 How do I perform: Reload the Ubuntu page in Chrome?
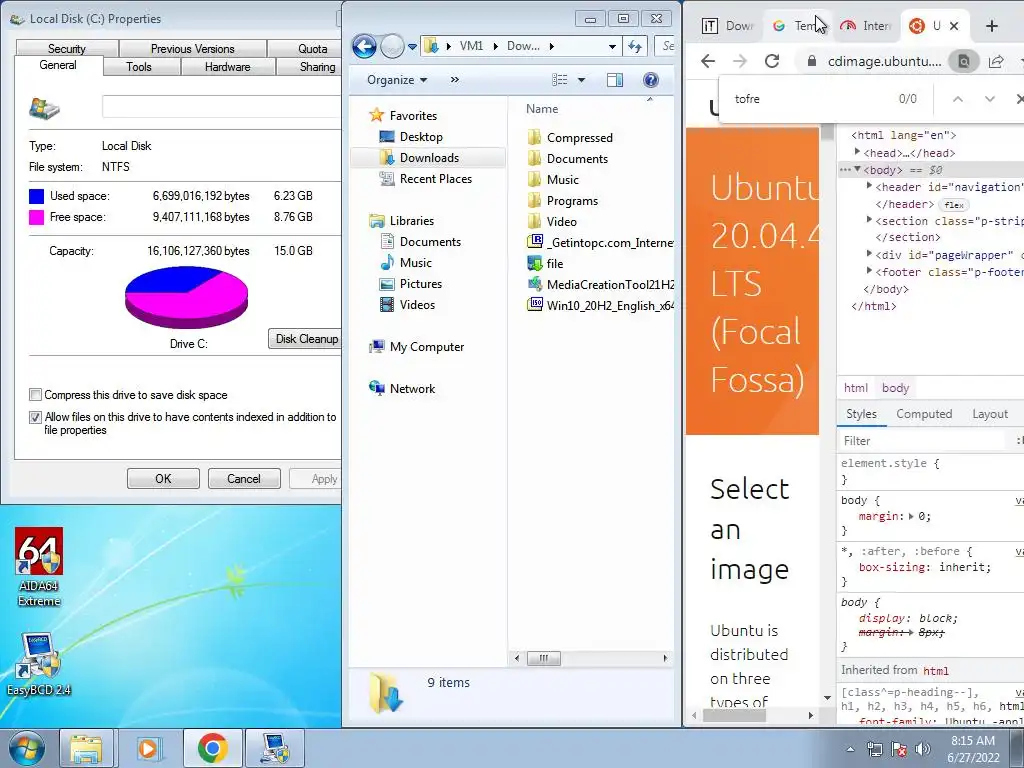pos(772,61)
